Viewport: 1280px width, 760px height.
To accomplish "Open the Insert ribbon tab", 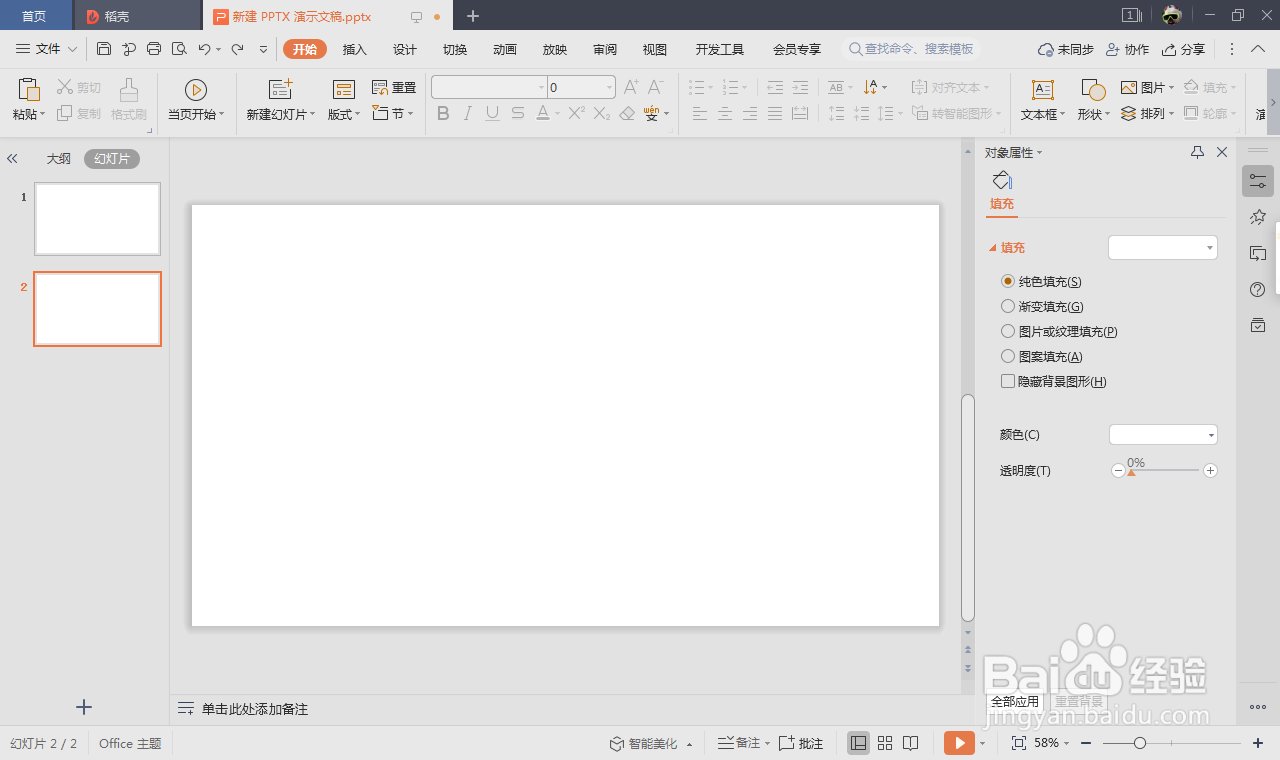I will click(x=355, y=49).
